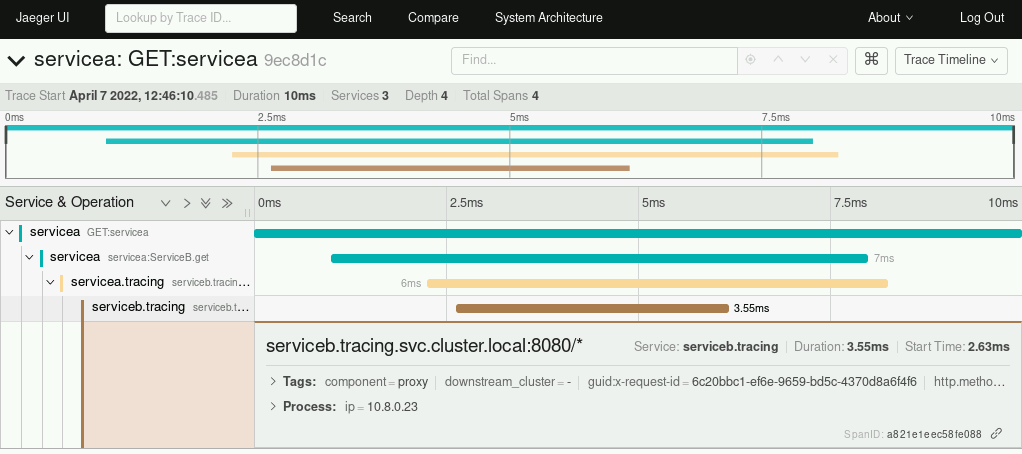Click the Log Out link
1022x454 pixels.
(x=982, y=18)
